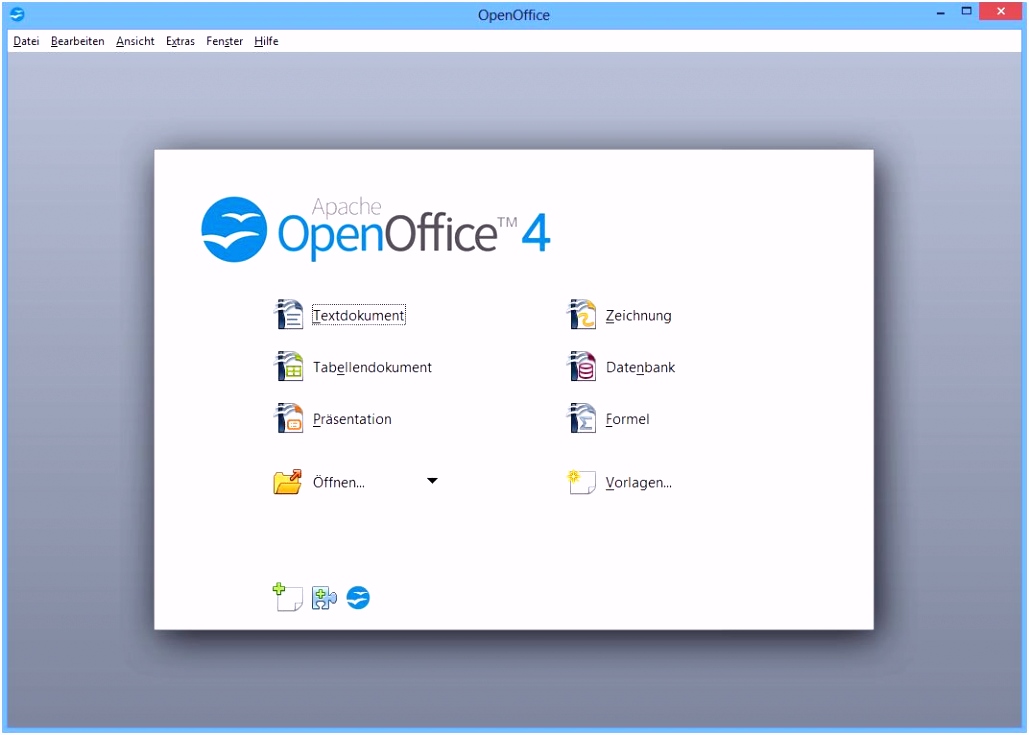Create a new Tabellendokument
The image size is (1029, 735).
click(x=372, y=367)
